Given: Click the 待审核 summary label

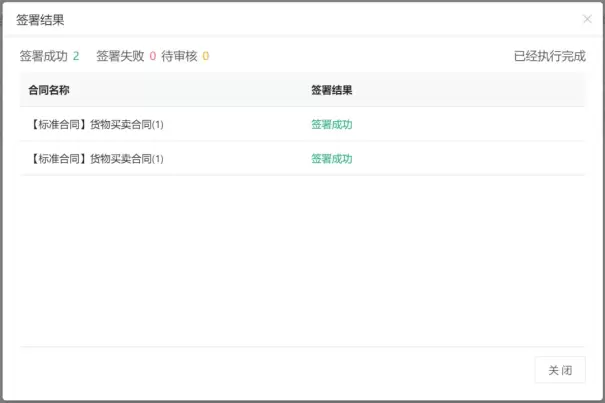Looking at the screenshot, I should (179, 56).
